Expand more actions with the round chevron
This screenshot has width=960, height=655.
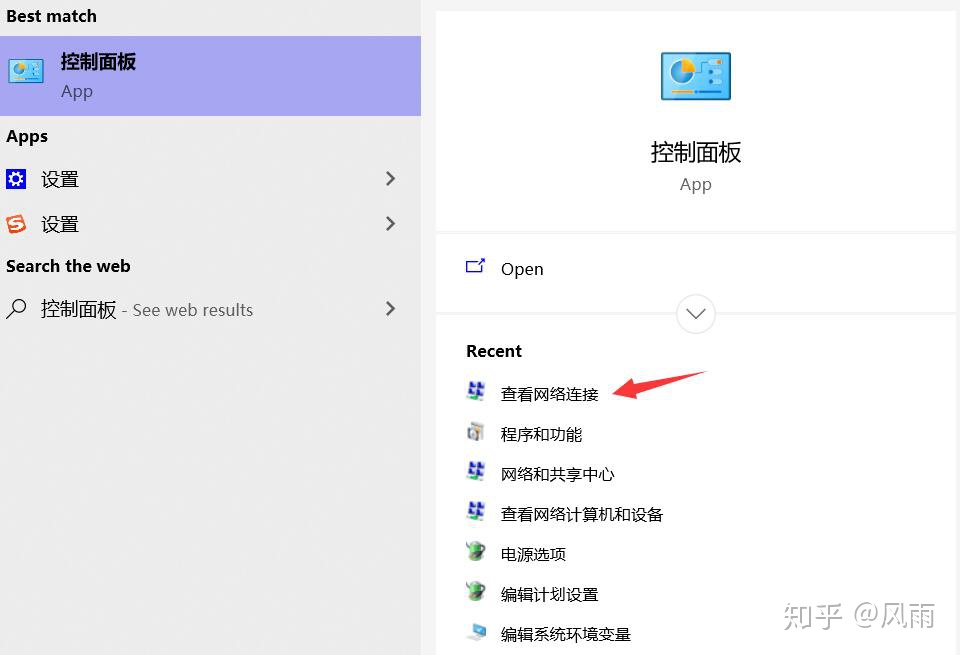(696, 313)
